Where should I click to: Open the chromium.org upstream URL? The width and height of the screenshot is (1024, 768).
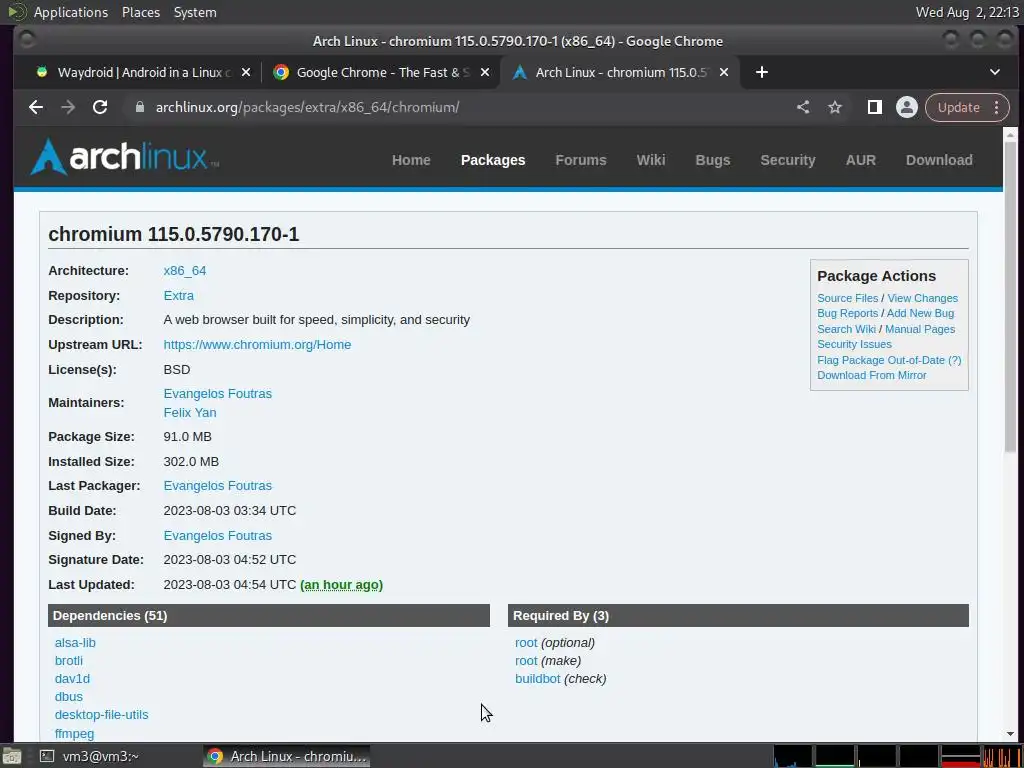pyautogui.click(x=257, y=344)
